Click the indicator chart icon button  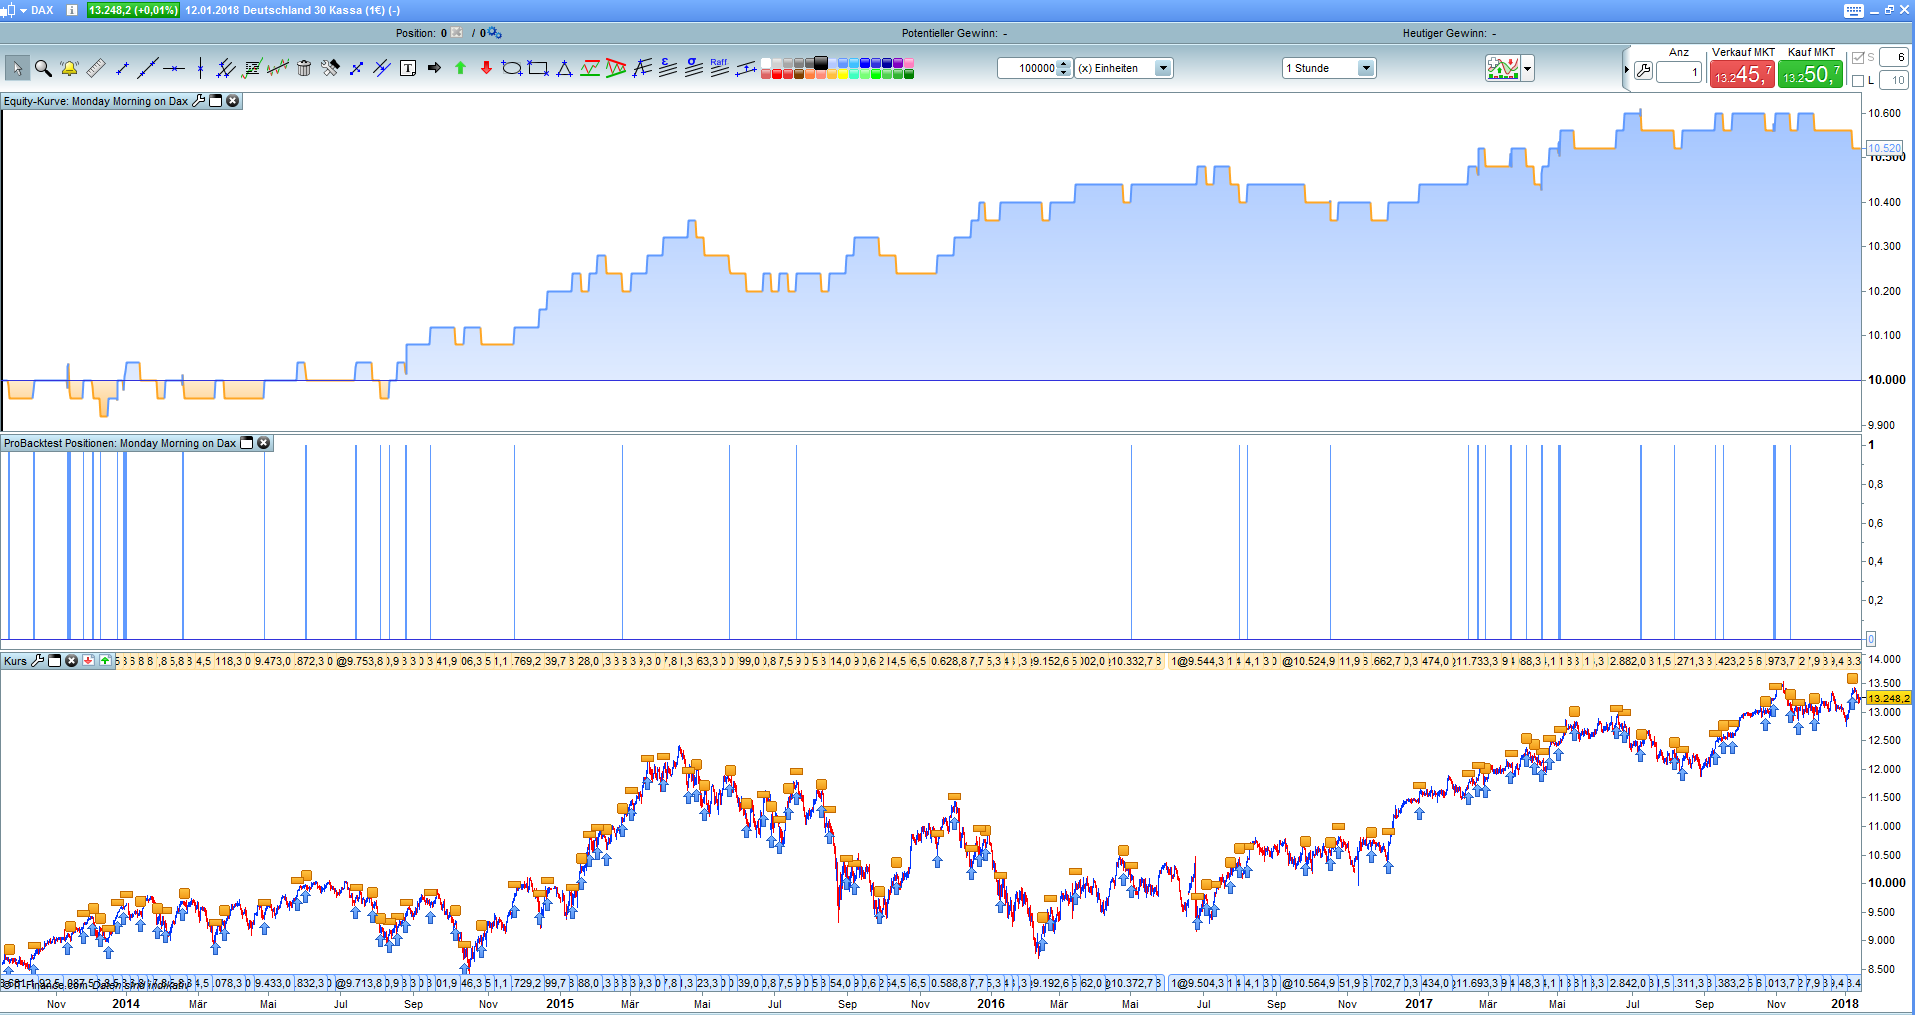point(1503,68)
